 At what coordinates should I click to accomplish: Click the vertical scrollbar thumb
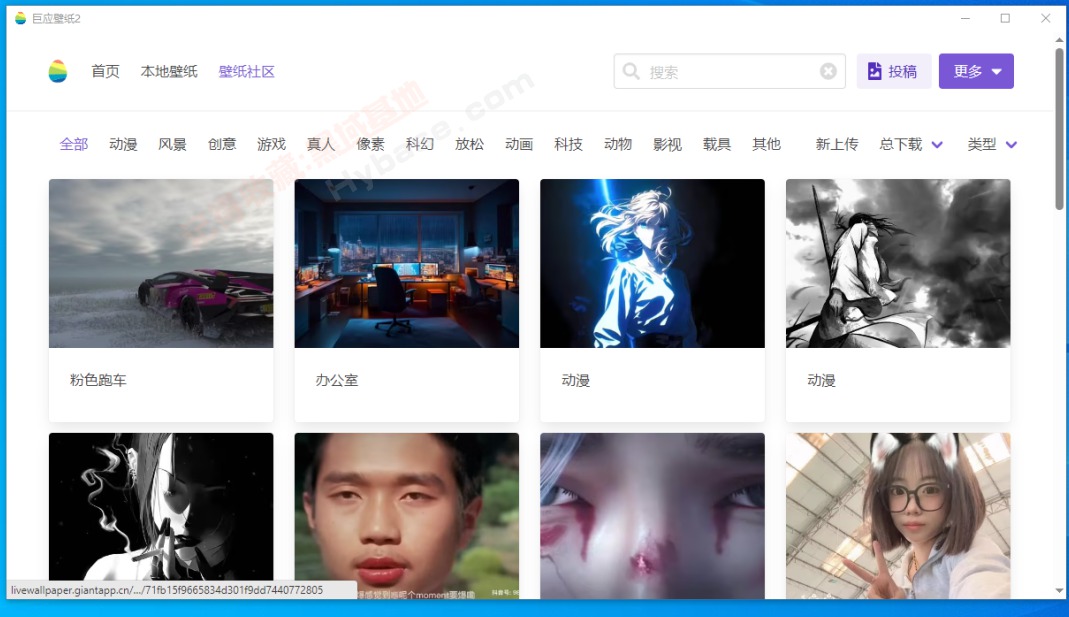pyautogui.click(x=1059, y=129)
